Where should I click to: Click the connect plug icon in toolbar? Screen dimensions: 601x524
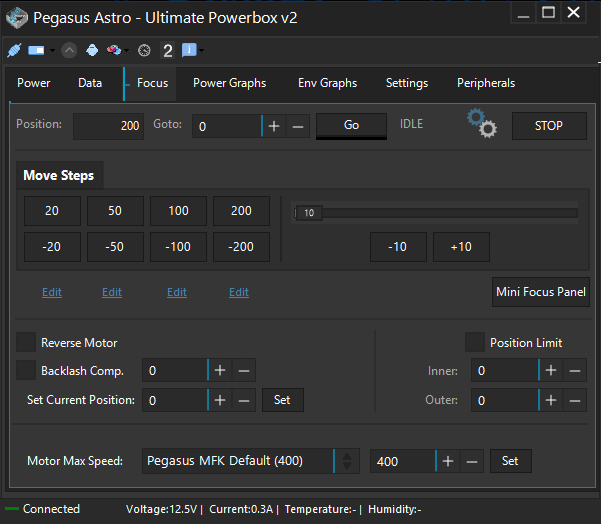14,50
